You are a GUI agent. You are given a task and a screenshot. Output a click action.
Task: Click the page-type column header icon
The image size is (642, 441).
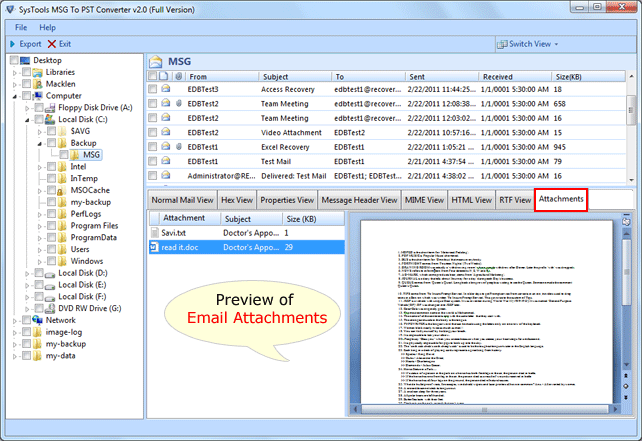(x=164, y=76)
